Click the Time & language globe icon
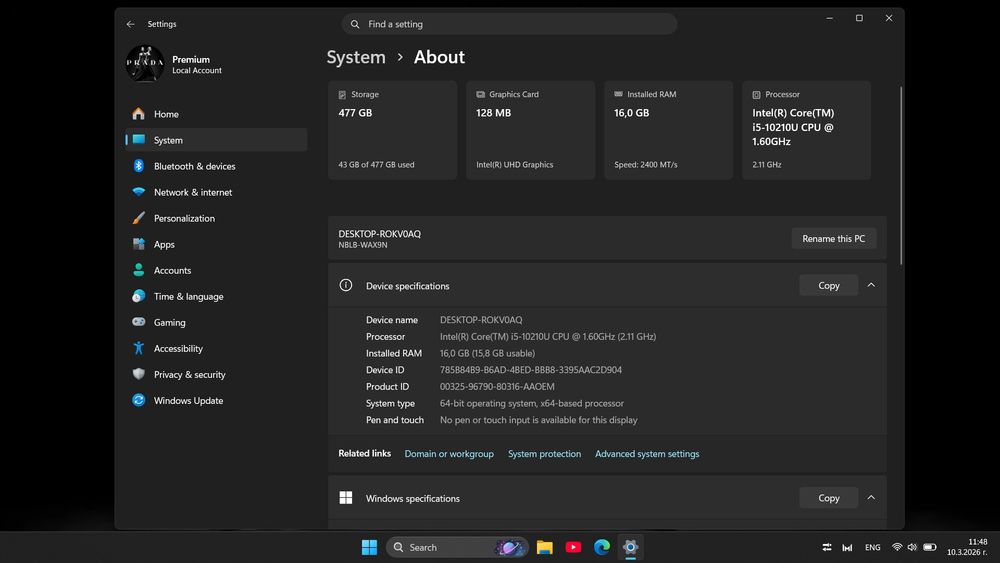 click(x=138, y=296)
